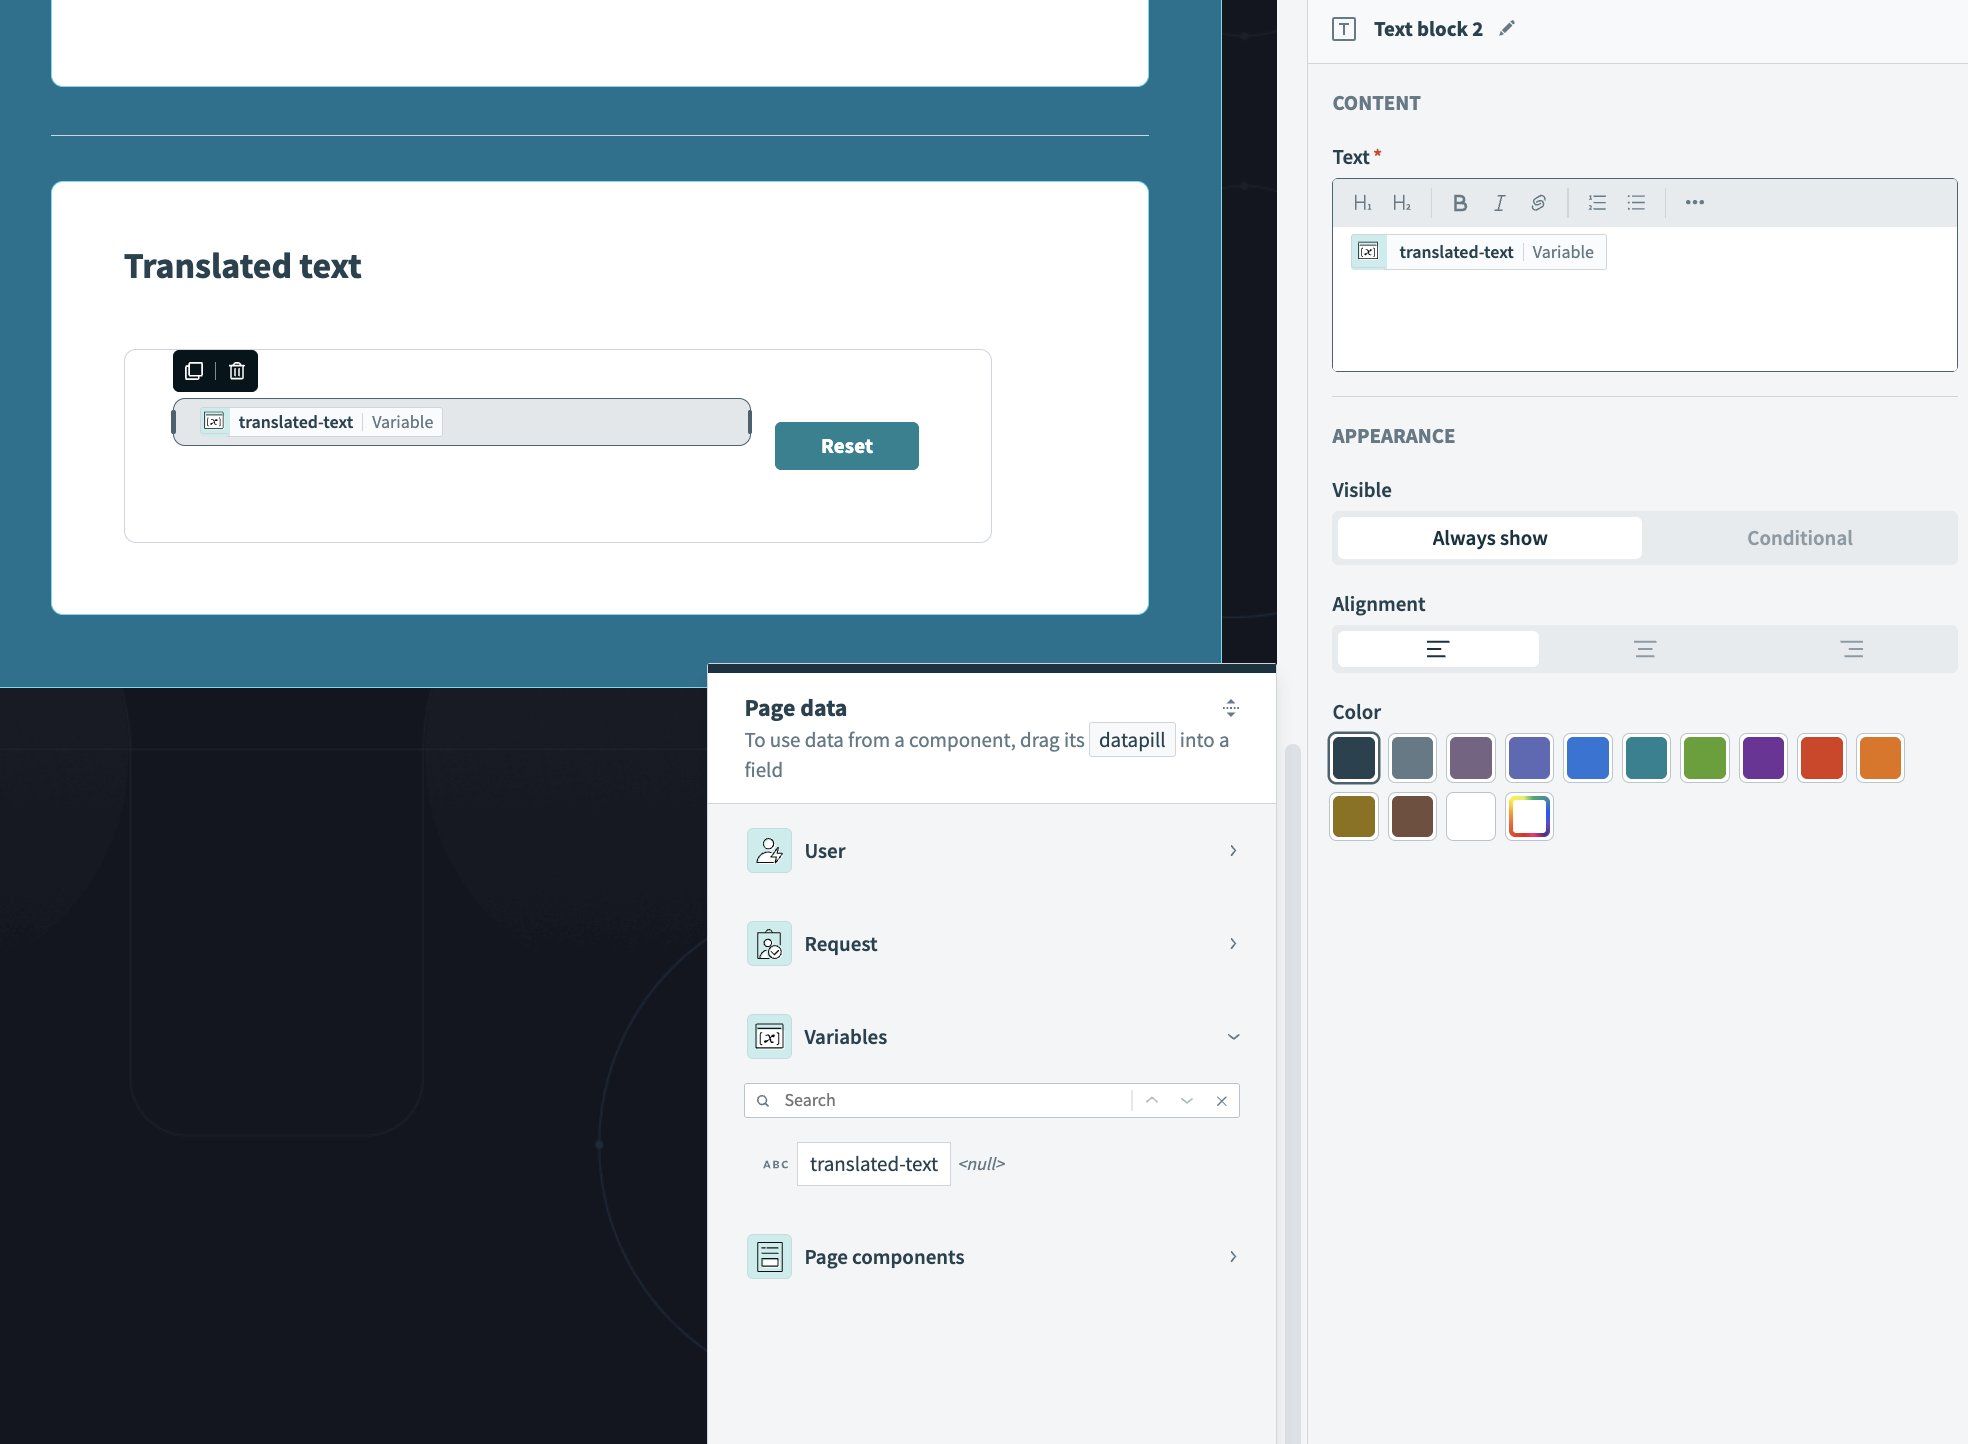Toggle bold formatting in the text editor
The image size is (1968, 1444).
[1459, 203]
